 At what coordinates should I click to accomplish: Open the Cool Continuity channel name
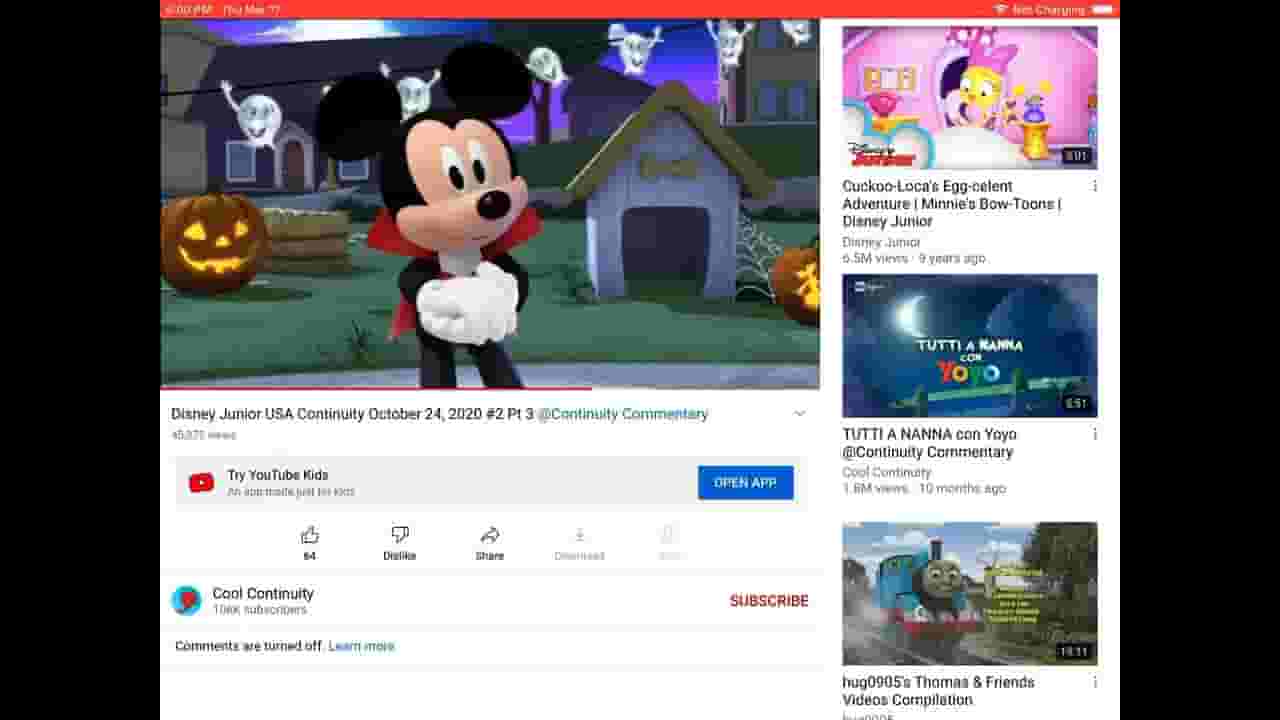(x=263, y=593)
